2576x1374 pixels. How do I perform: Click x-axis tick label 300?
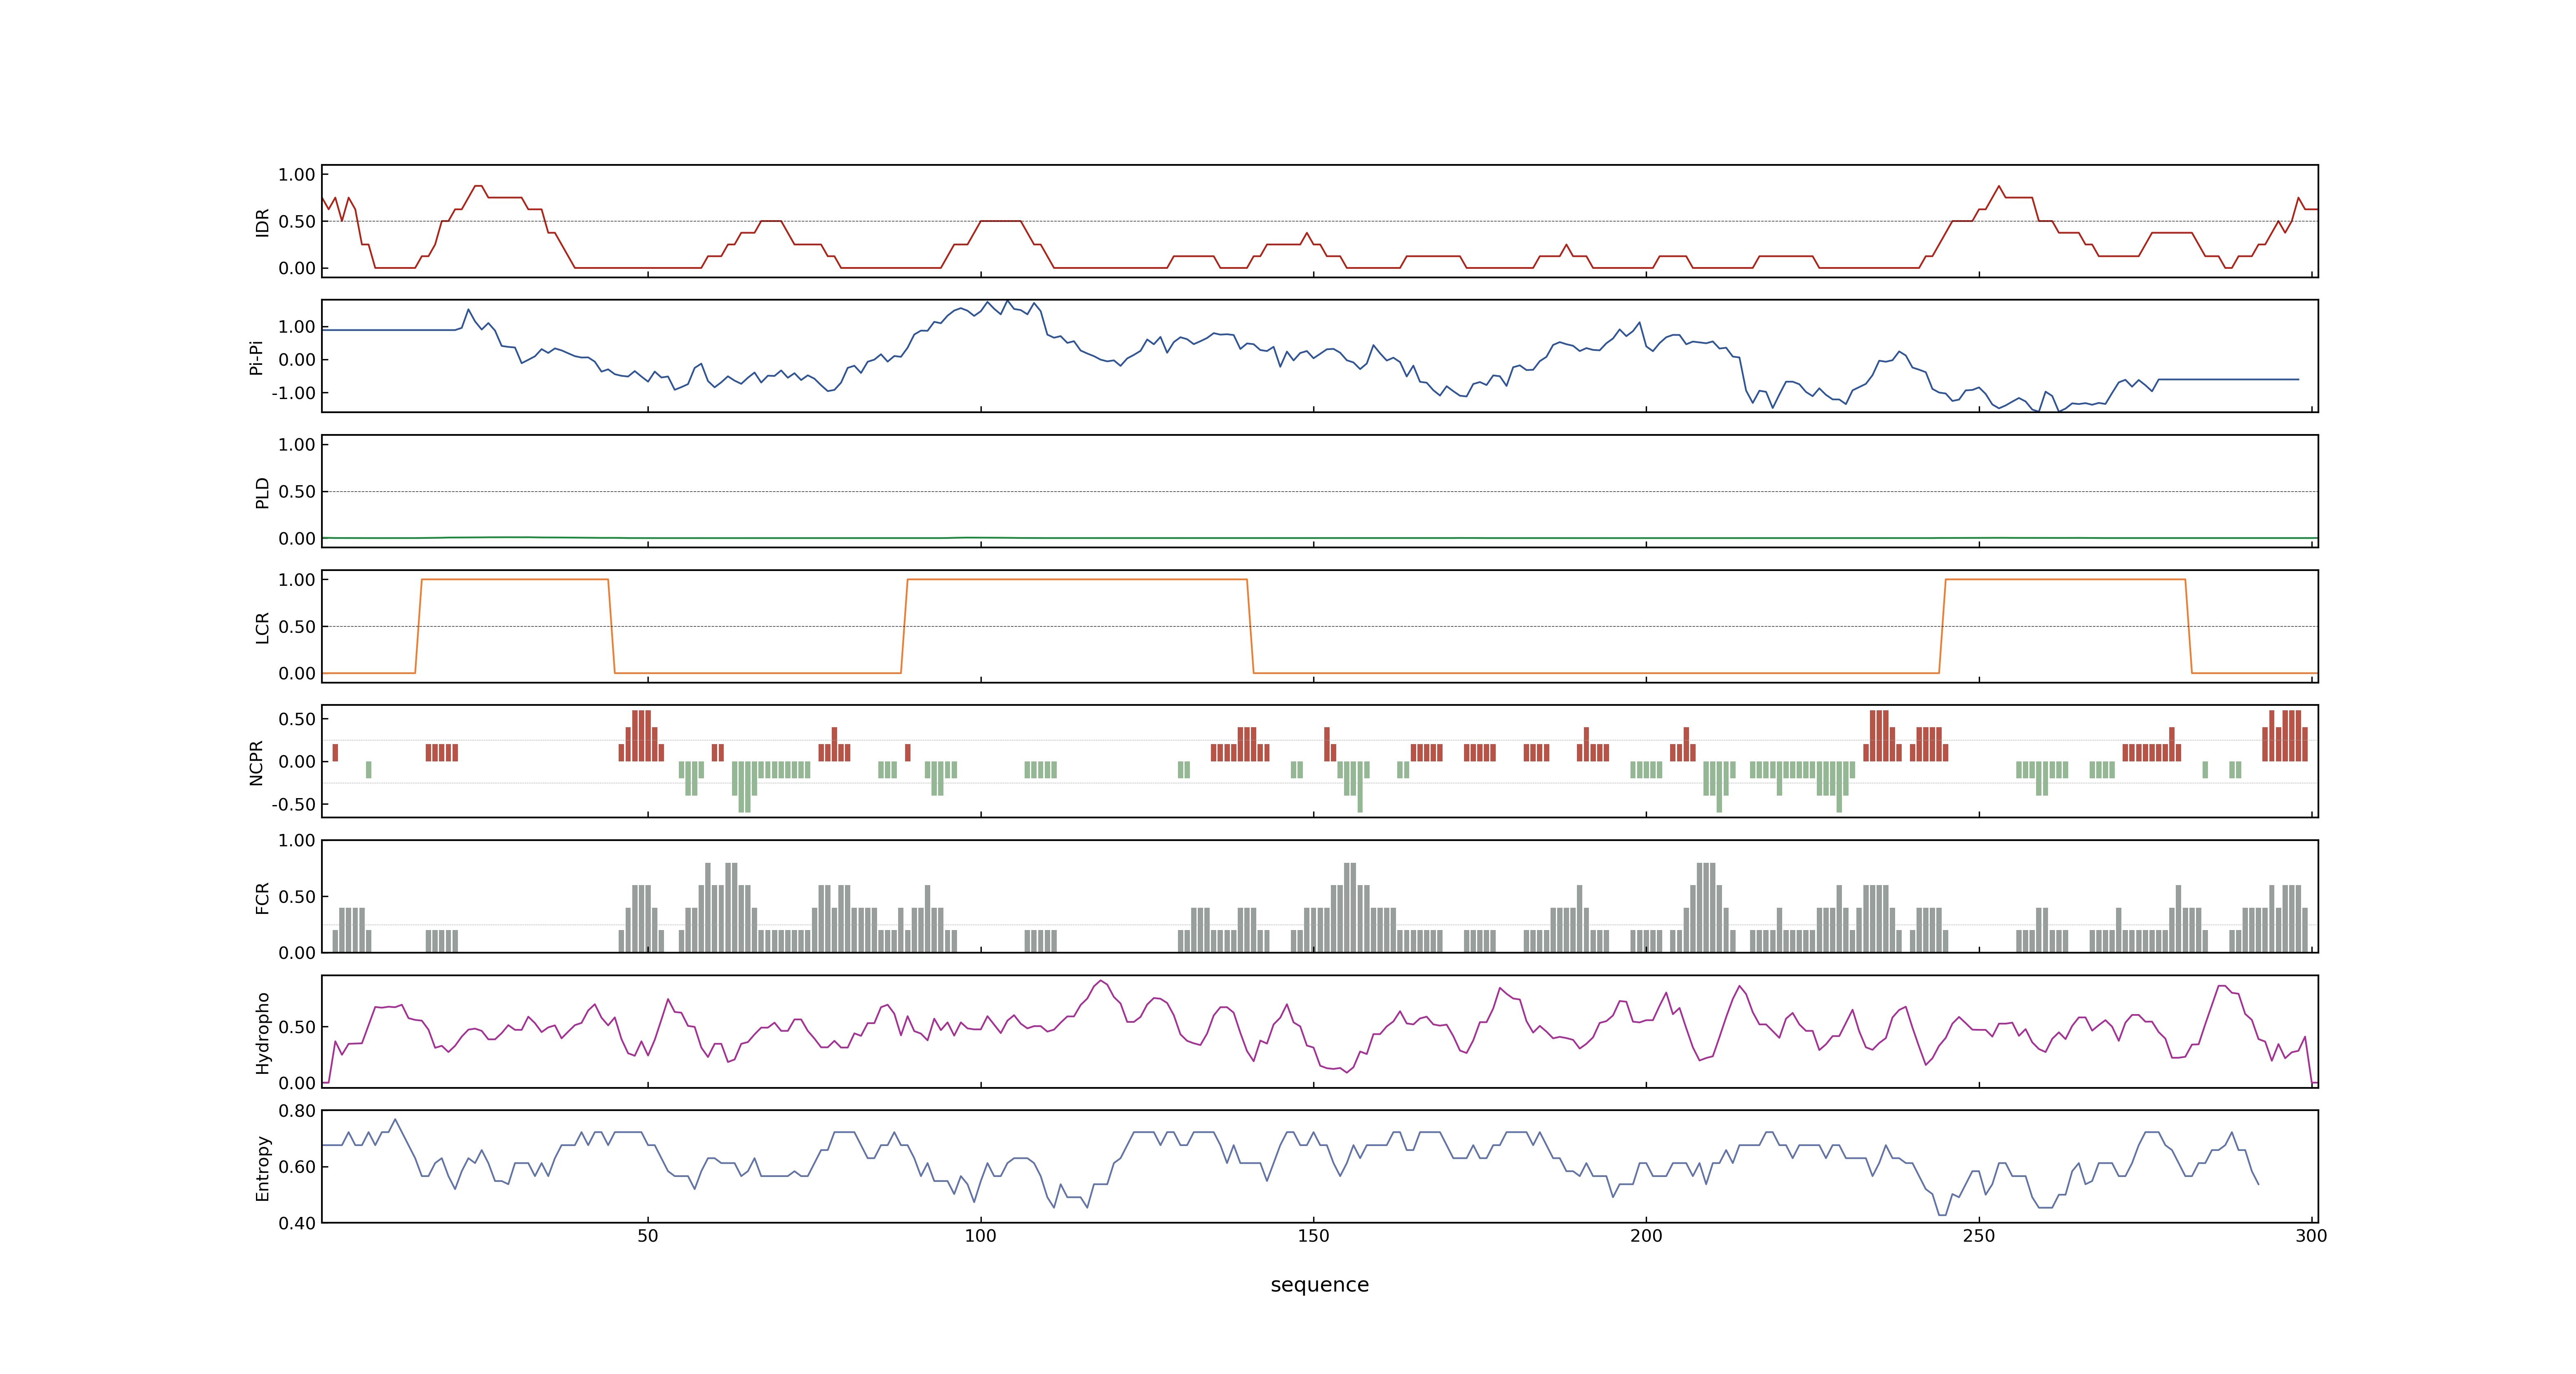[x=2311, y=1236]
